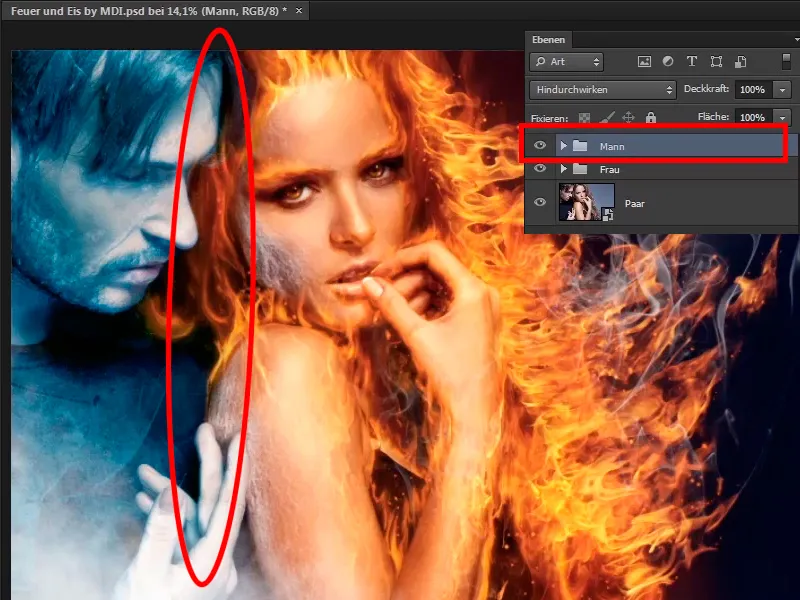Lock layer position move icon

[629, 118]
